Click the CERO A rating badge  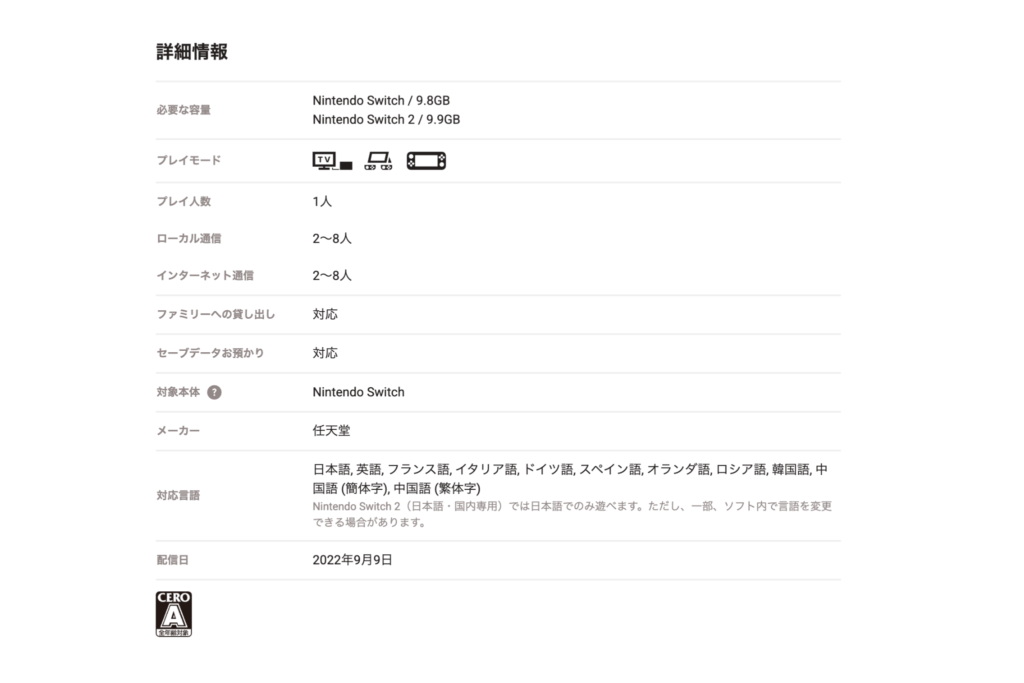coord(174,614)
